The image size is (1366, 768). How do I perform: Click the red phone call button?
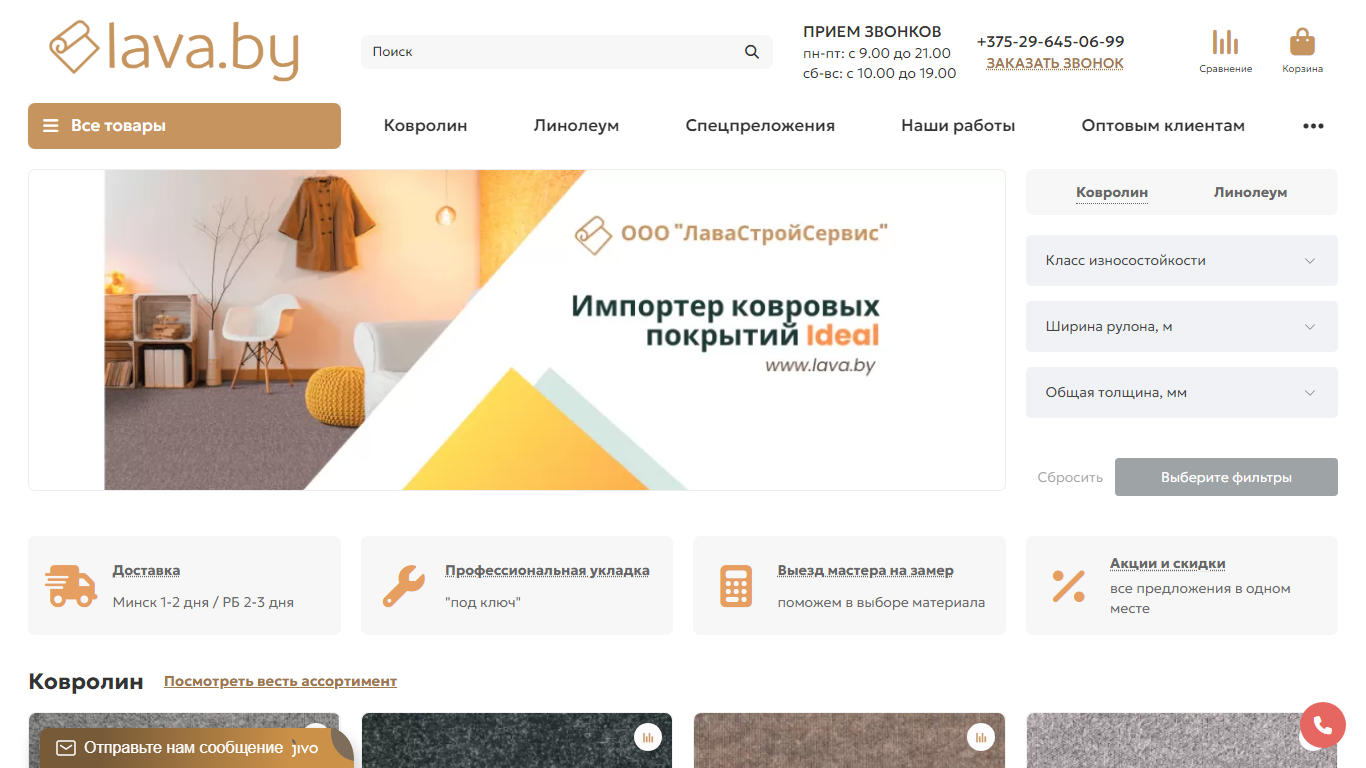(x=1323, y=726)
